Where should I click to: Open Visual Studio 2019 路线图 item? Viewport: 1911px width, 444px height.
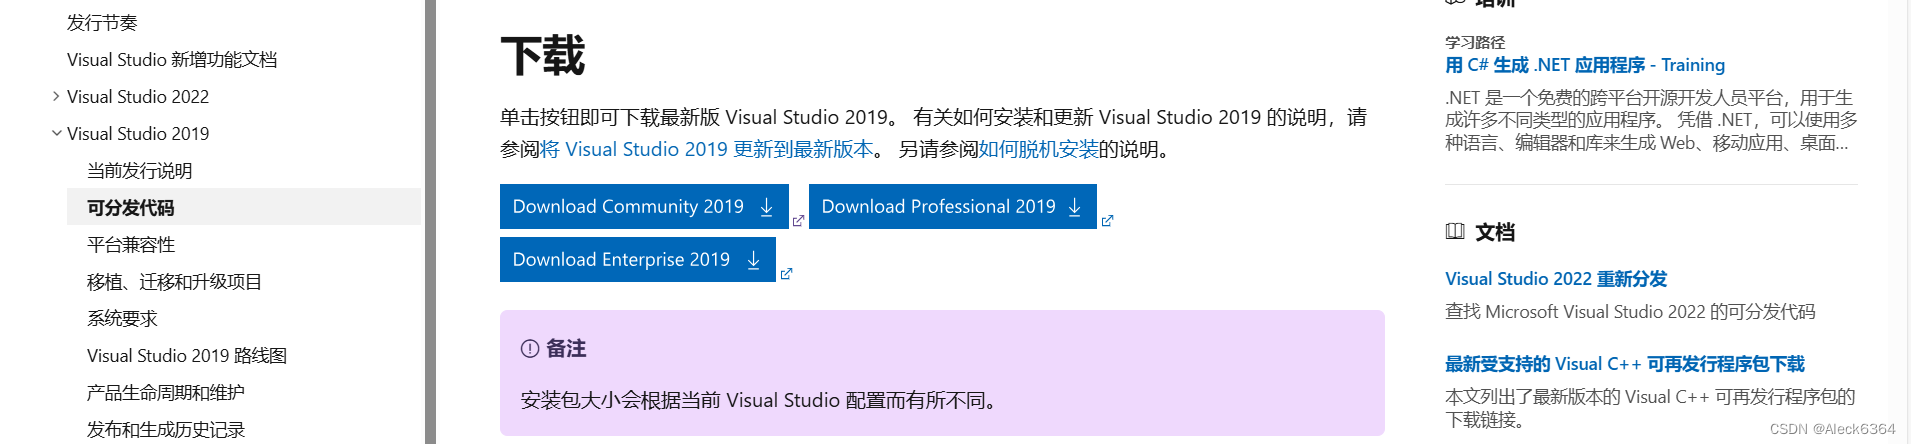[x=187, y=356]
